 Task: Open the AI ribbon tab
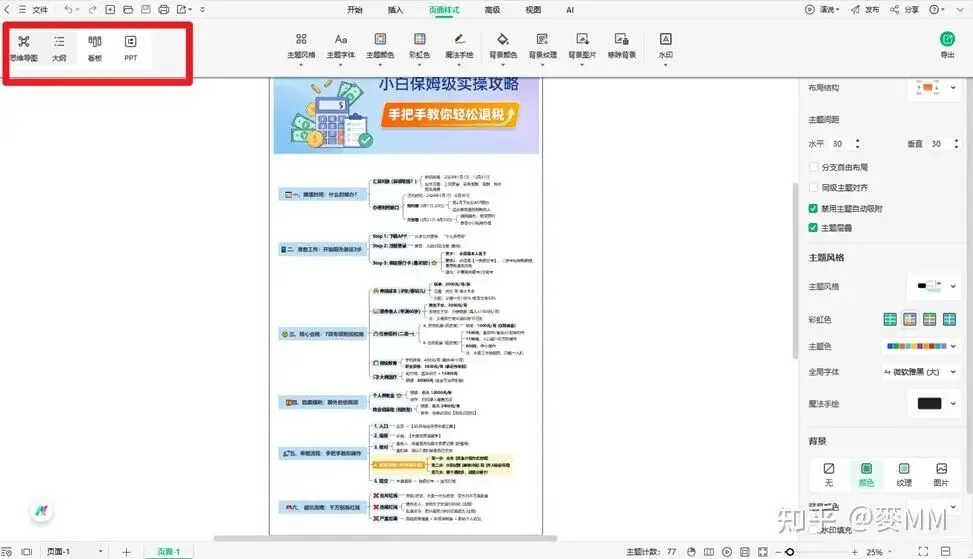pyautogui.click(x=570, y=9)
